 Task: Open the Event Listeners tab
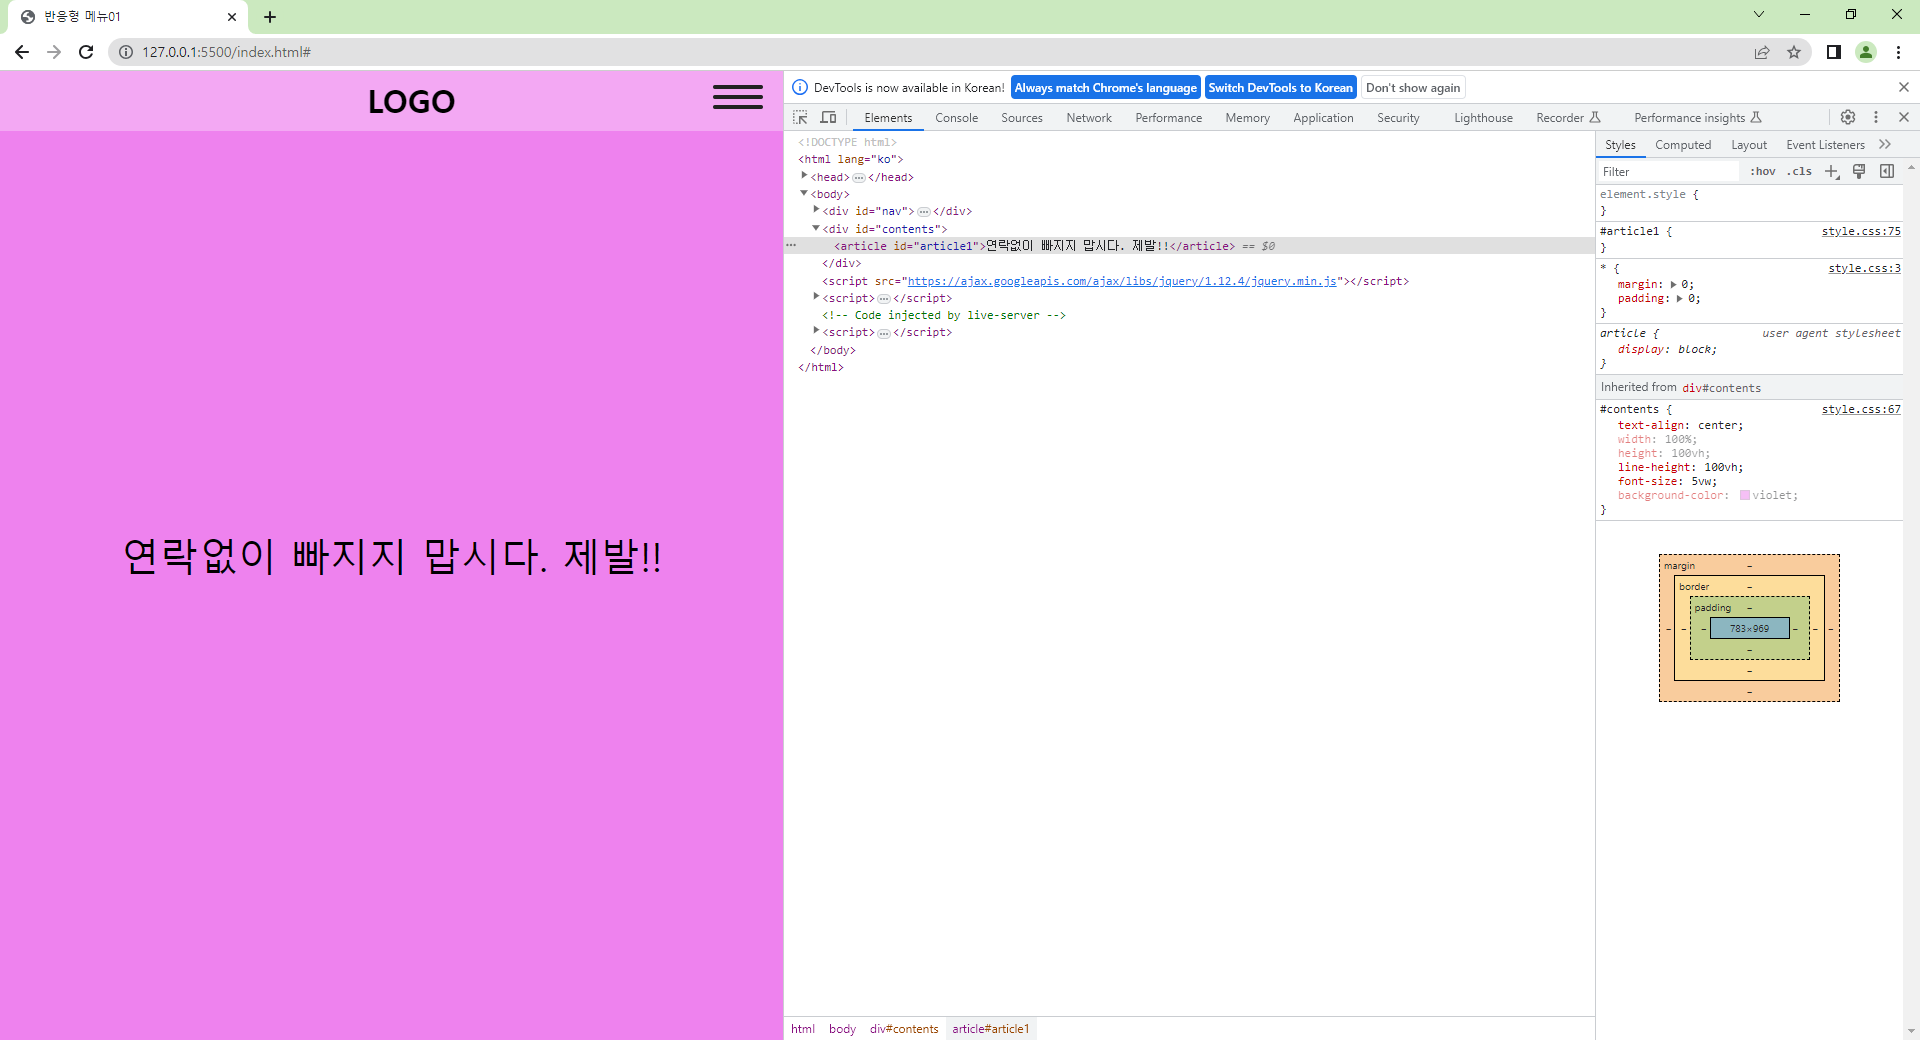point(1825,145)
